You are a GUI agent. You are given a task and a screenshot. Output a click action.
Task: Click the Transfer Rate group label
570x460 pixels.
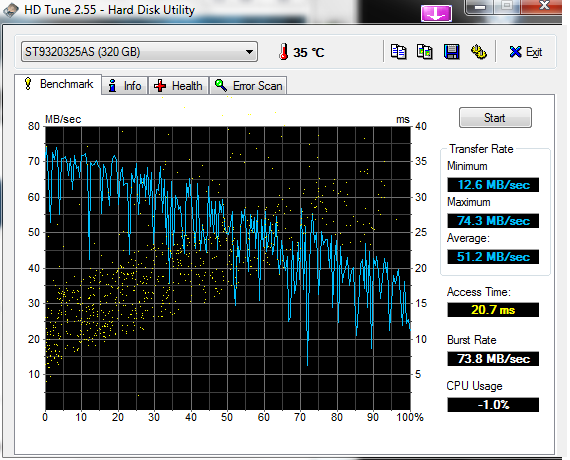click(481, 149)
